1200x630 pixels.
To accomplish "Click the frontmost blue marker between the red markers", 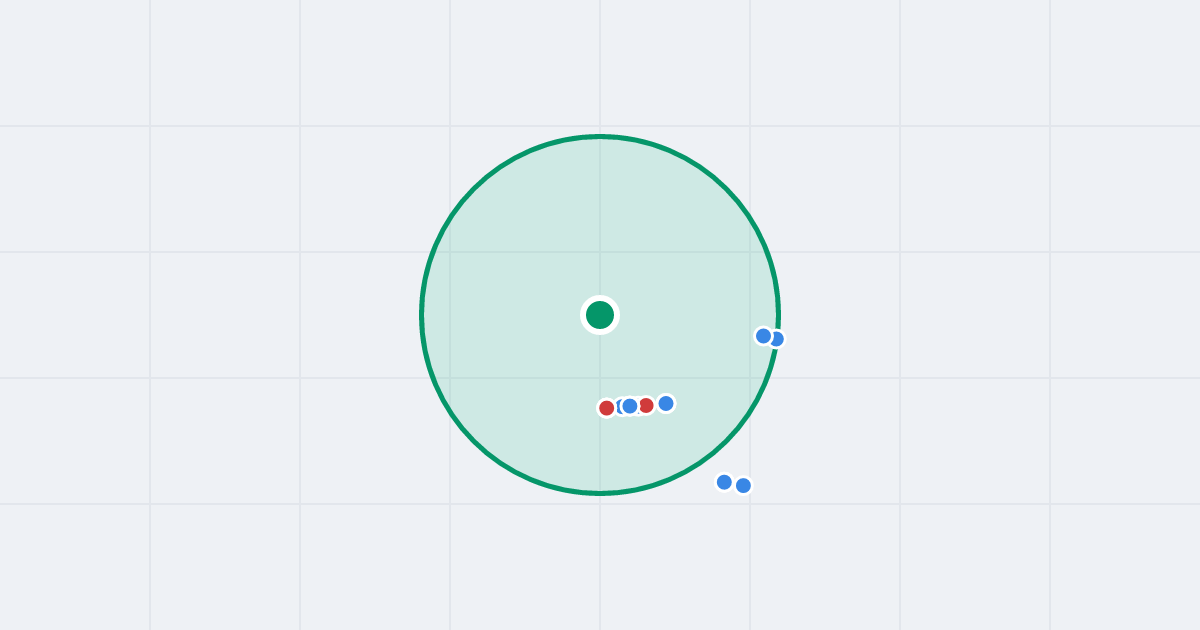I will point(630,406).
